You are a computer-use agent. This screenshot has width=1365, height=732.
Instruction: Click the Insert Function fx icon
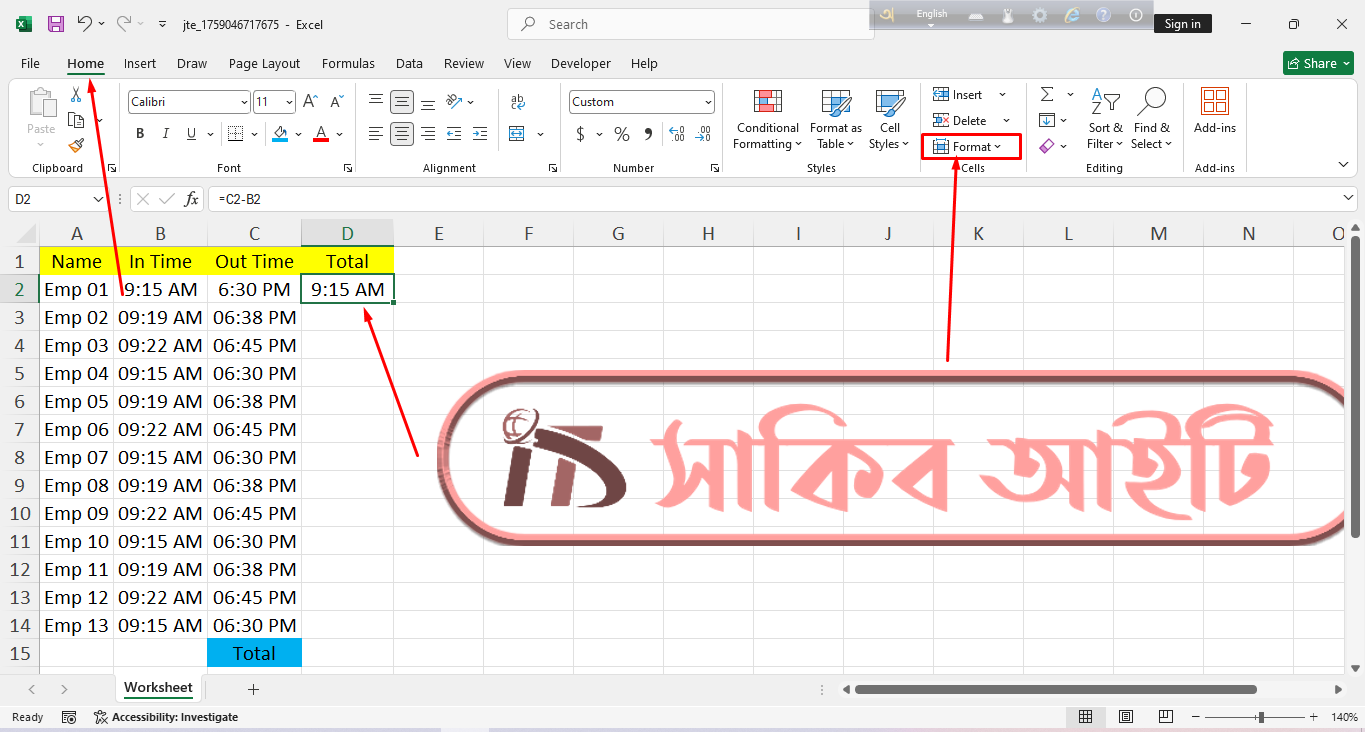coord(191,199)
